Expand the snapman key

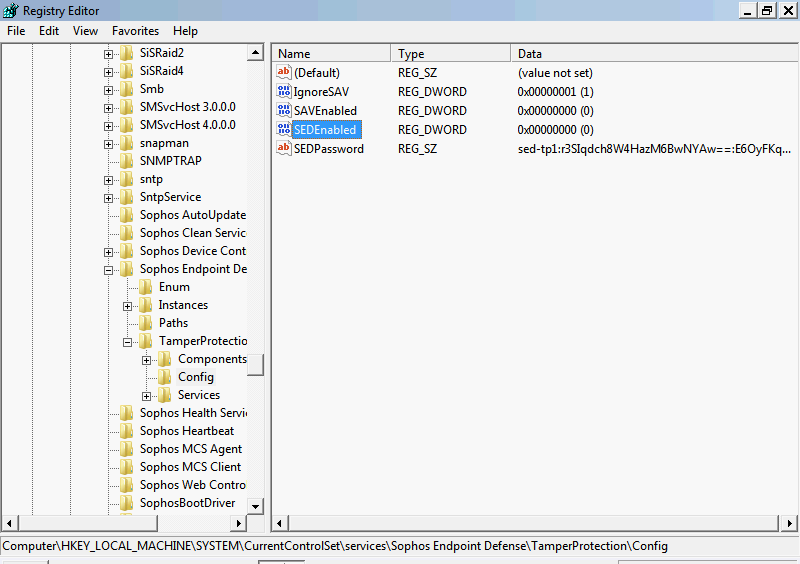tap(108, 144)
